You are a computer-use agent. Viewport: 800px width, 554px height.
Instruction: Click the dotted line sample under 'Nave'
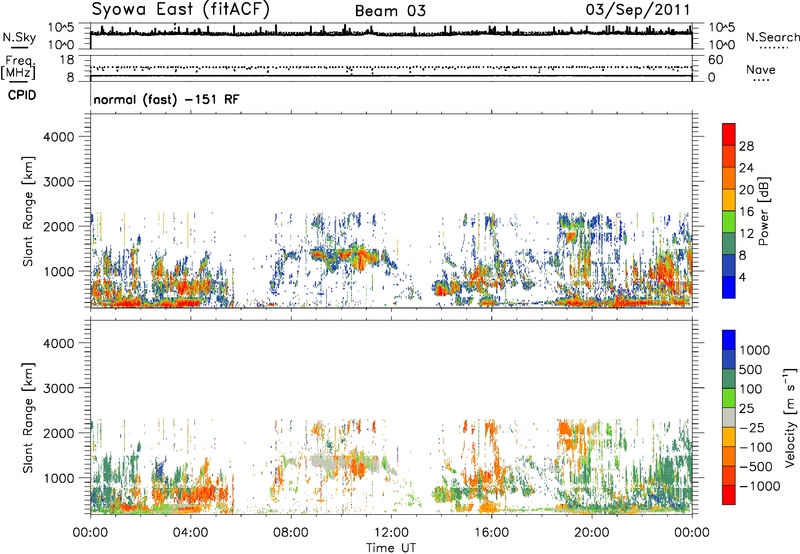coord(762,81)
